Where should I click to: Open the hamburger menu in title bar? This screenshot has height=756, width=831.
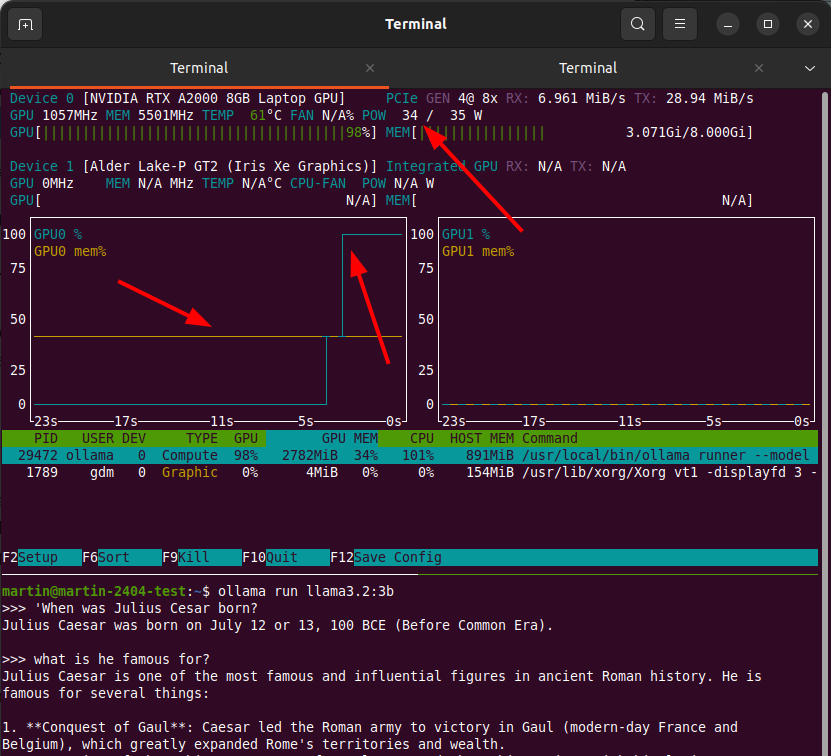click(x=680, y=24)
